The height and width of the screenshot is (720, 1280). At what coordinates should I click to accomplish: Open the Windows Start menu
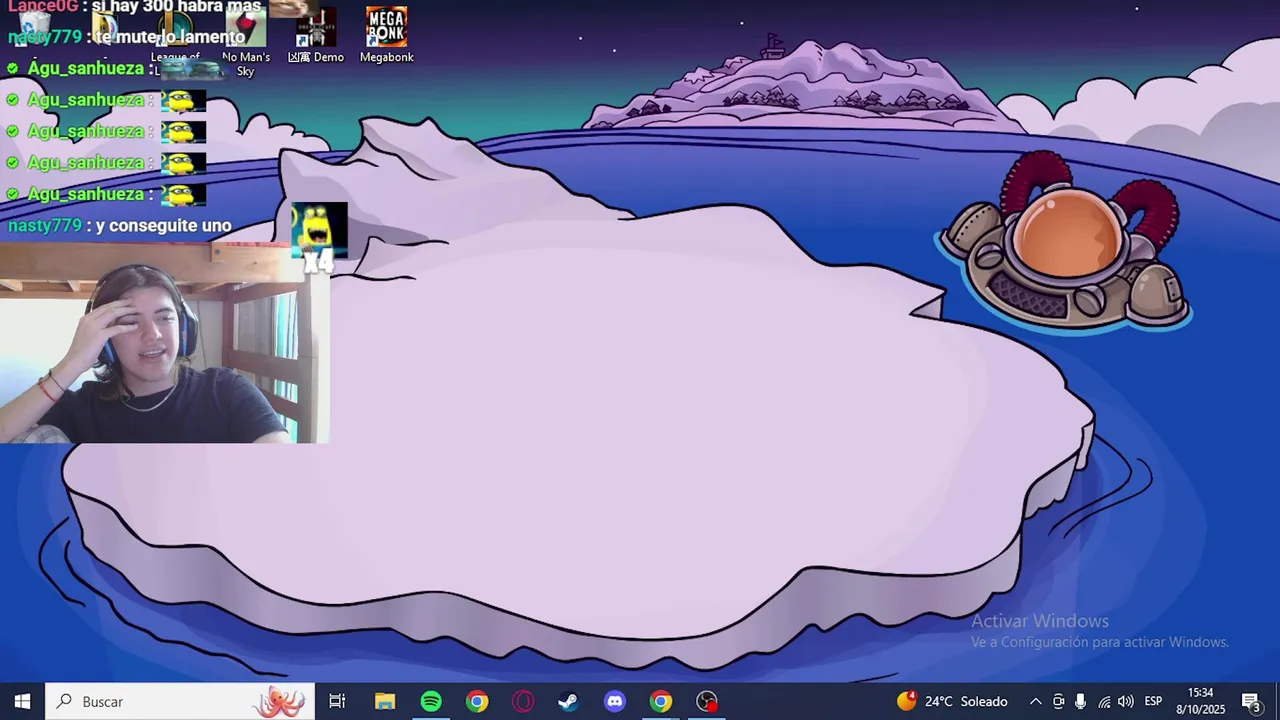22,701
